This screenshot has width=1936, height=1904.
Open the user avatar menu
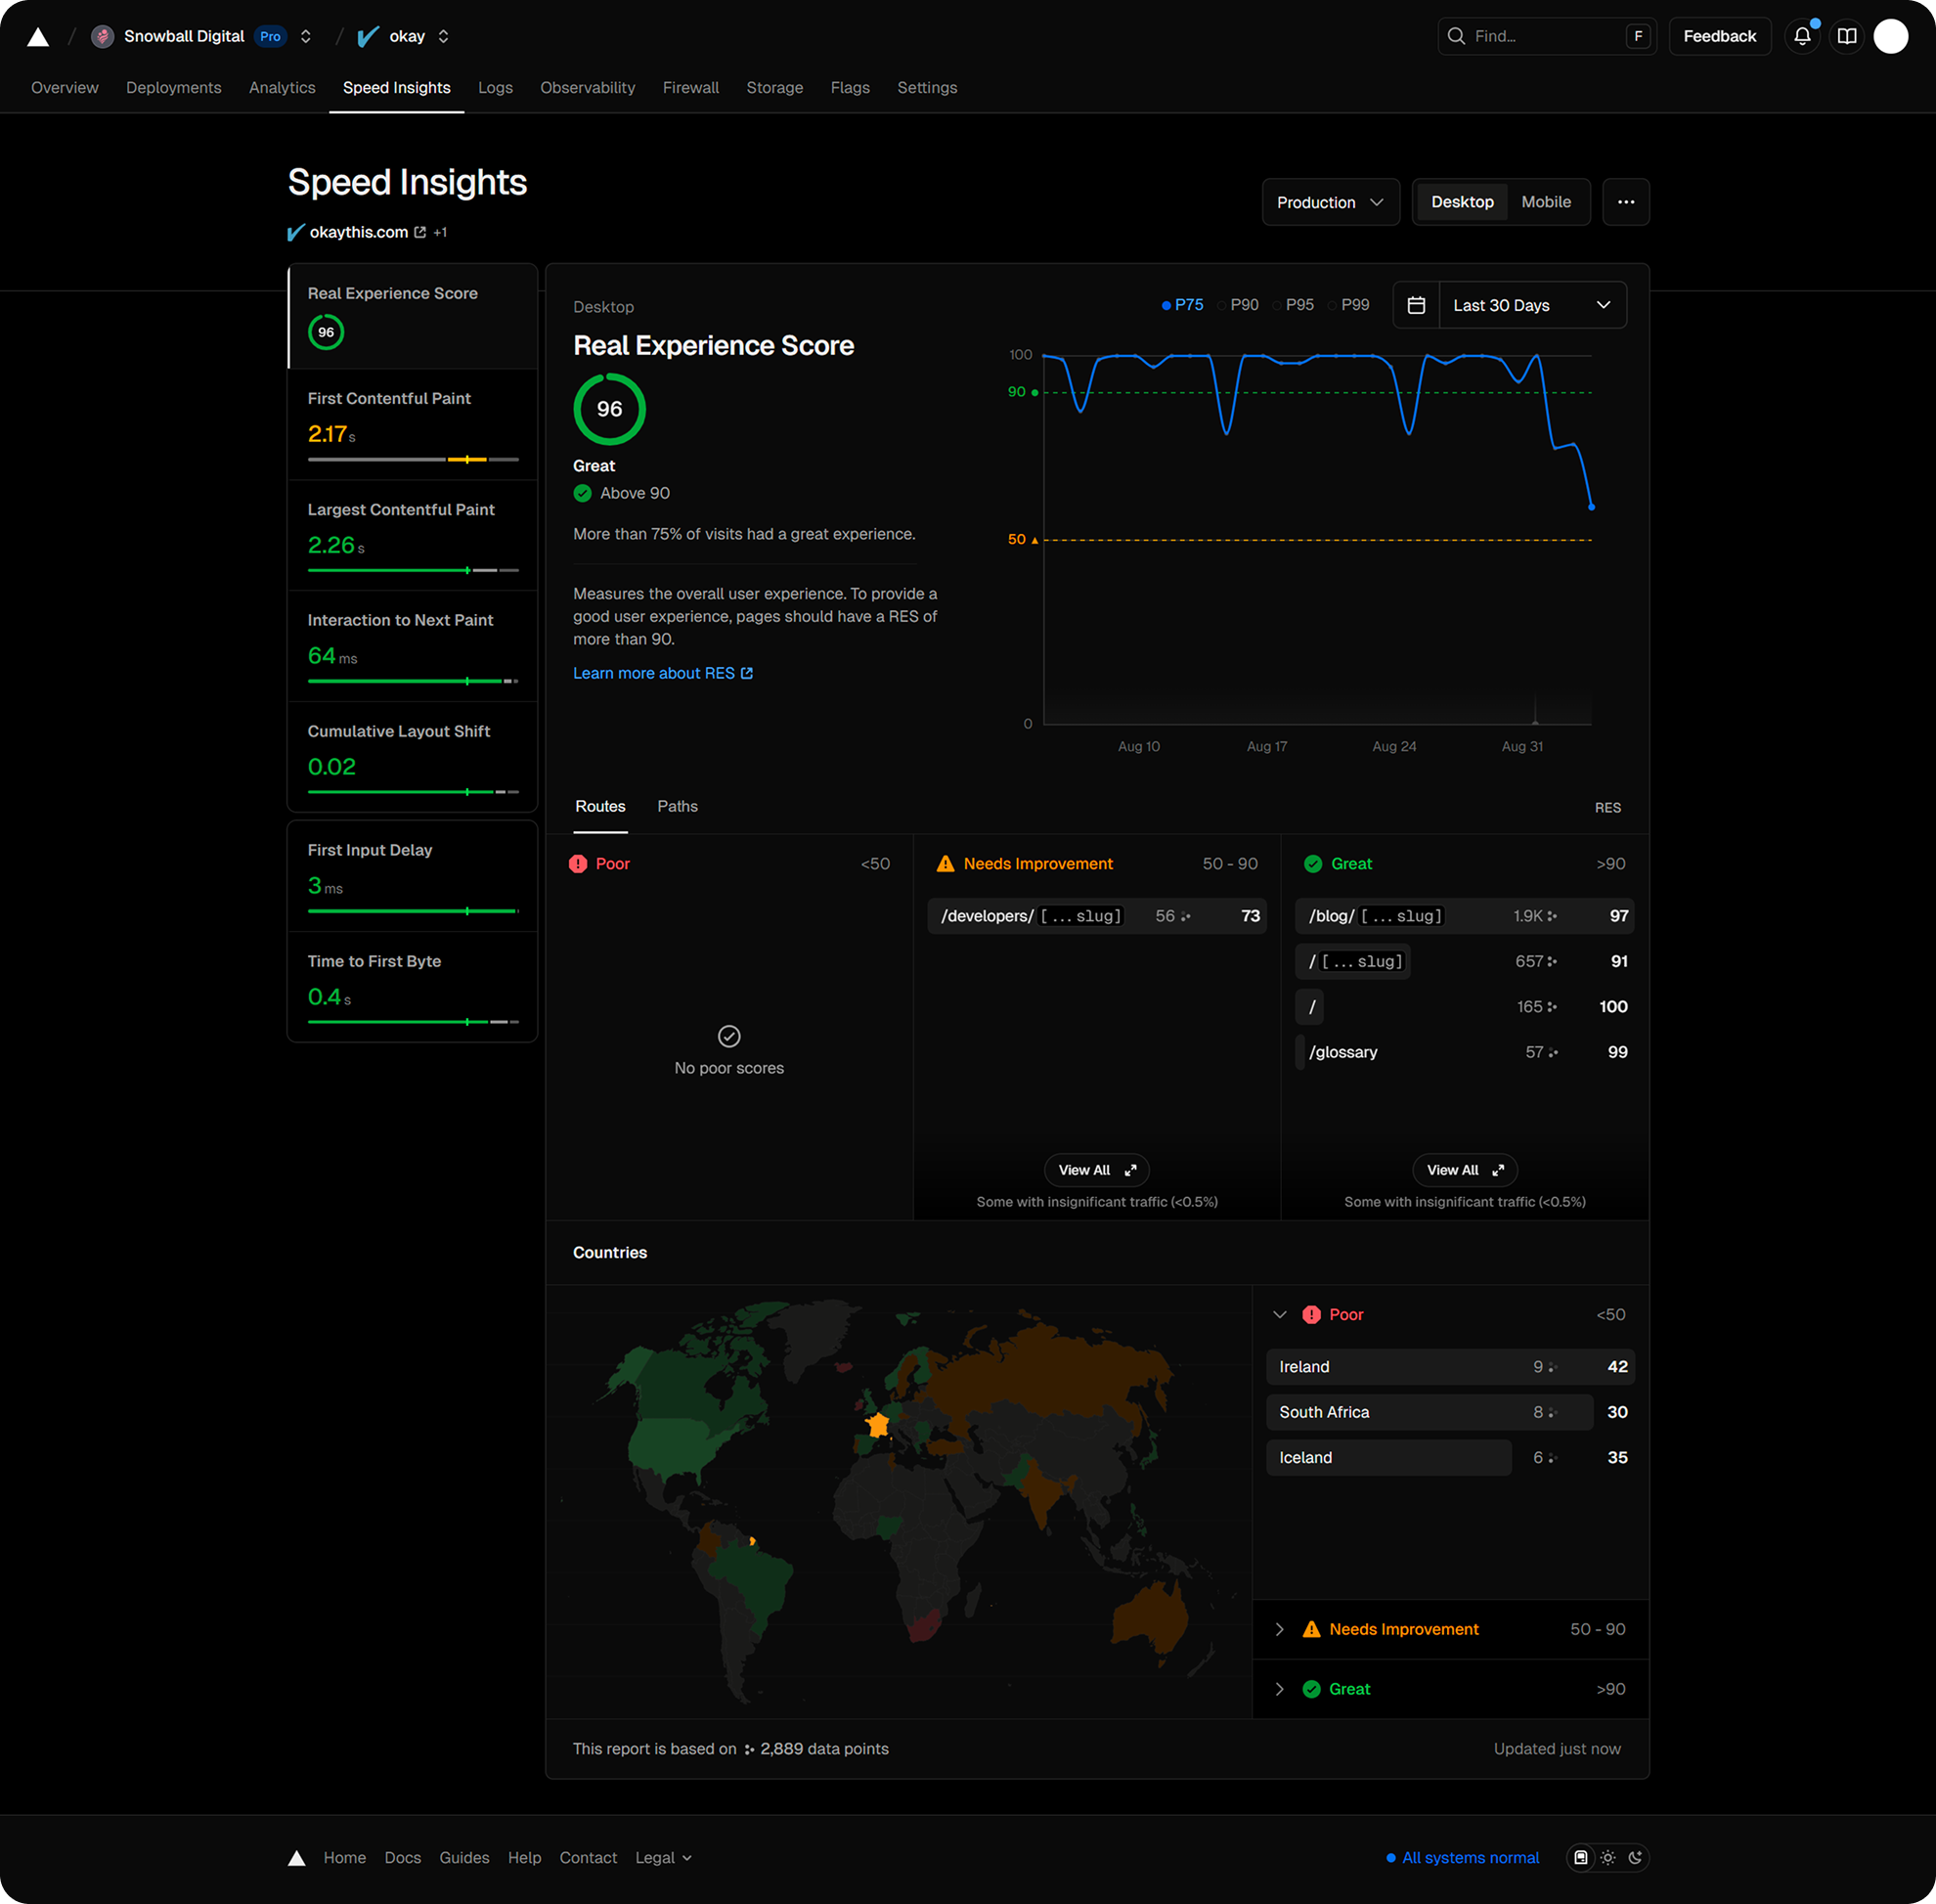click(1890, 36)
